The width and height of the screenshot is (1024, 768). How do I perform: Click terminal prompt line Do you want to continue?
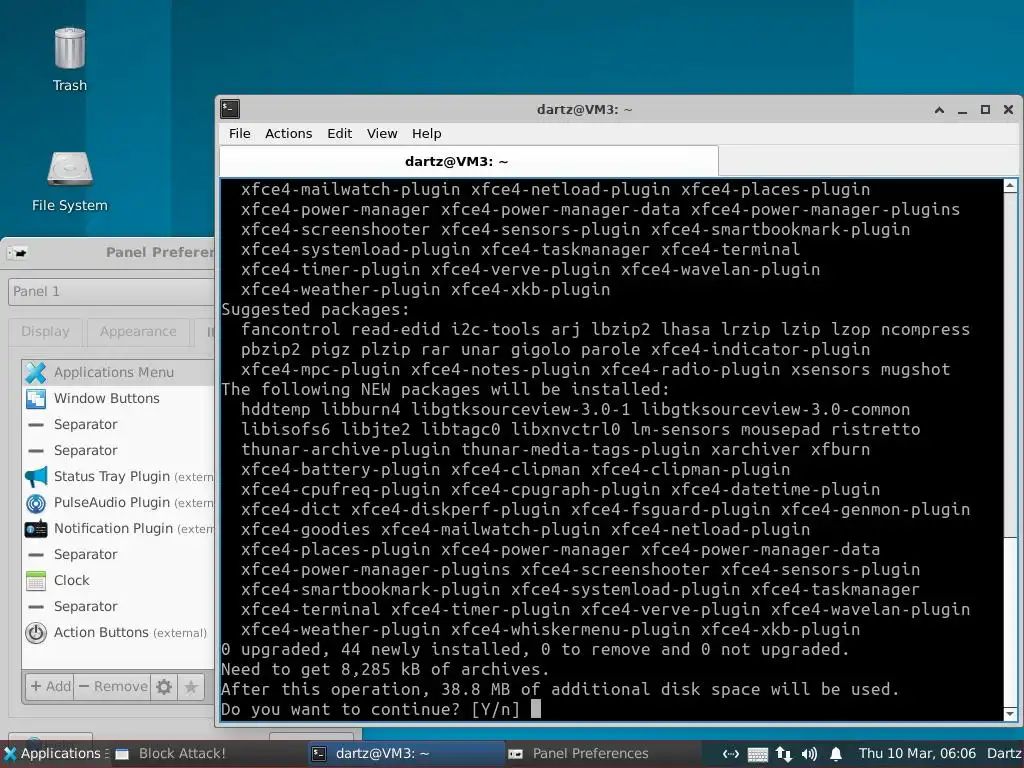371,709
